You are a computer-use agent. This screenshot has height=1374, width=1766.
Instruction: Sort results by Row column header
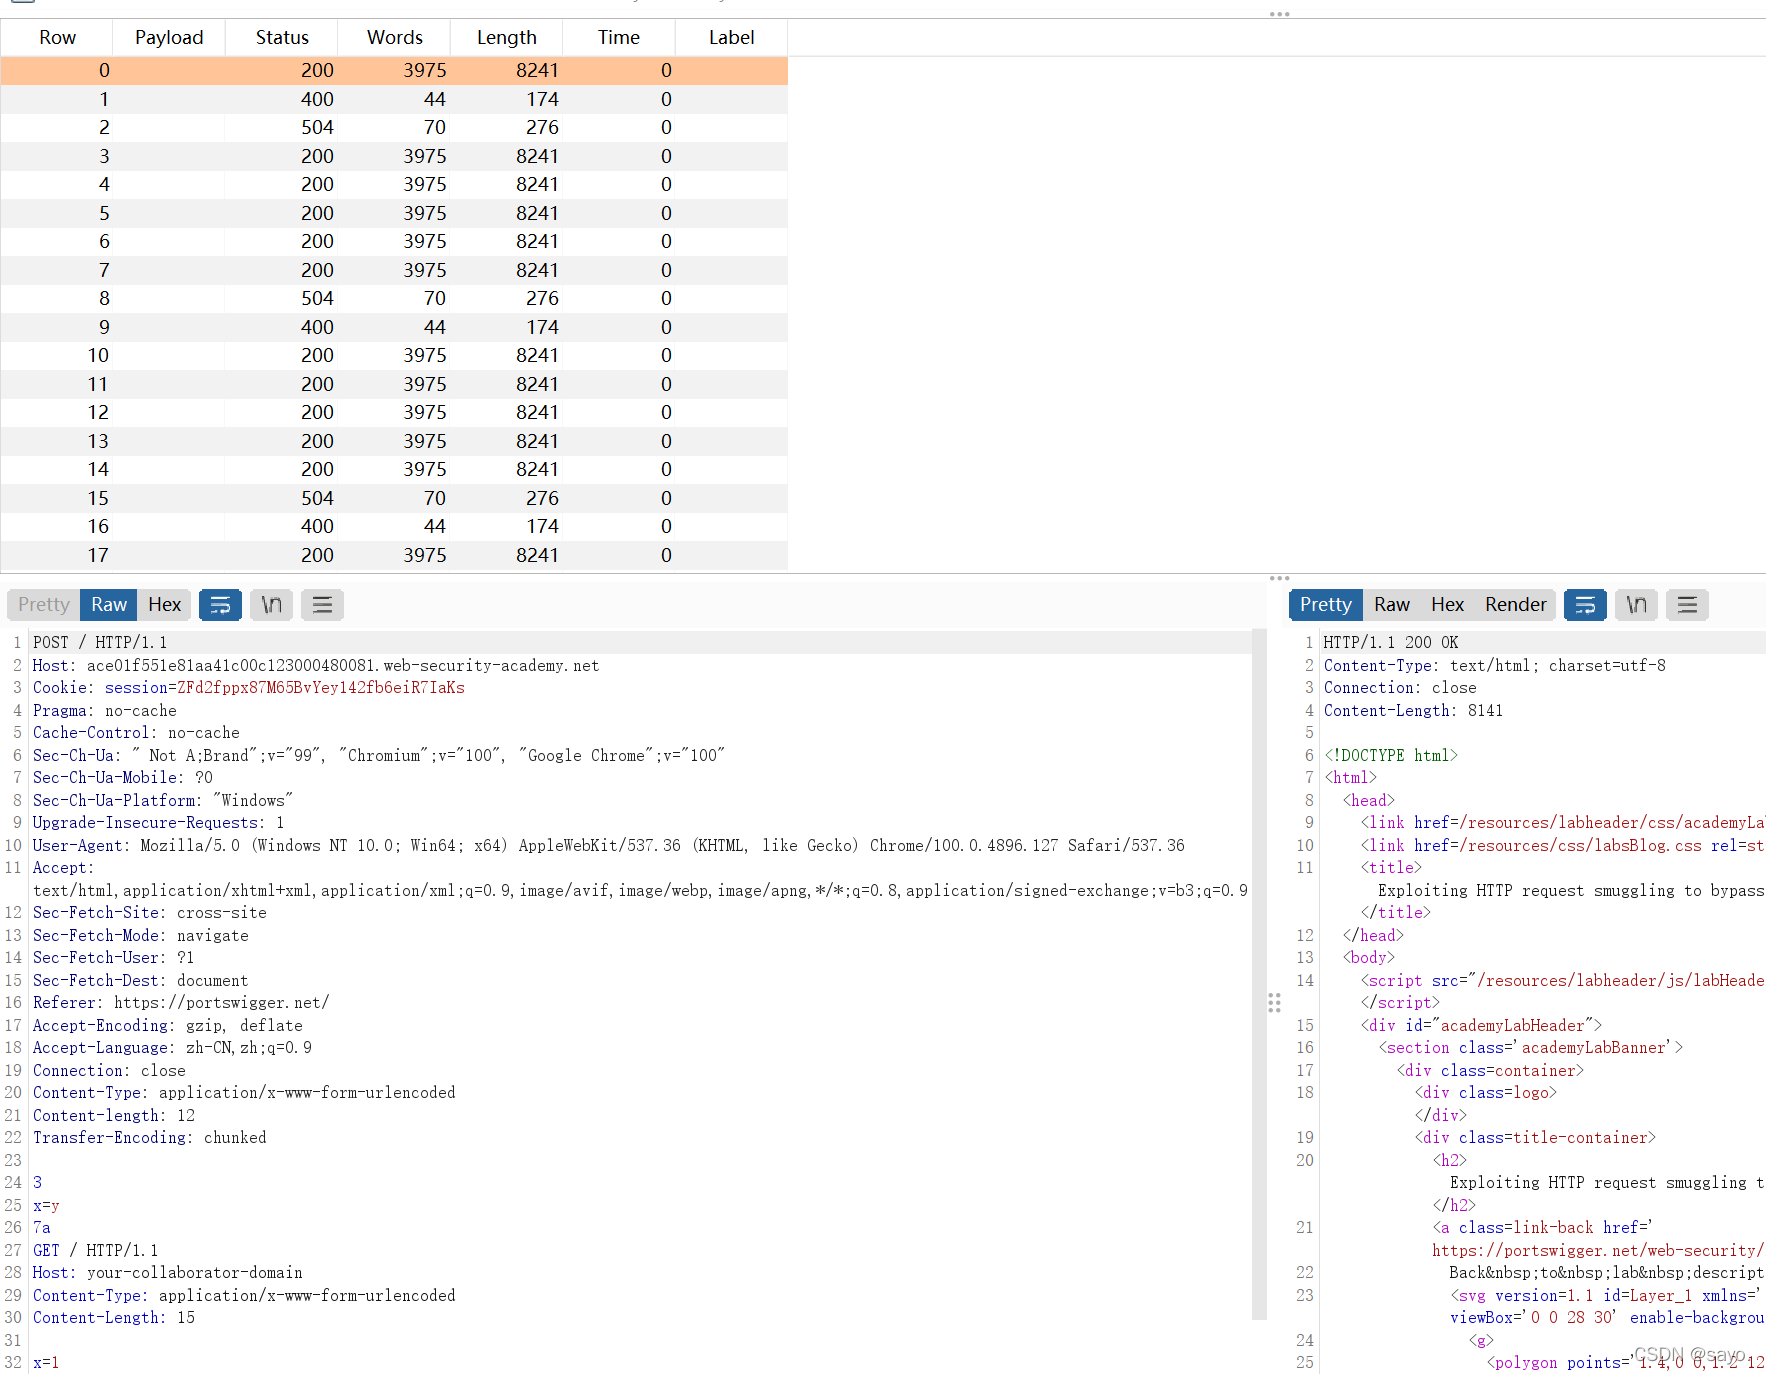pos(57,37)
